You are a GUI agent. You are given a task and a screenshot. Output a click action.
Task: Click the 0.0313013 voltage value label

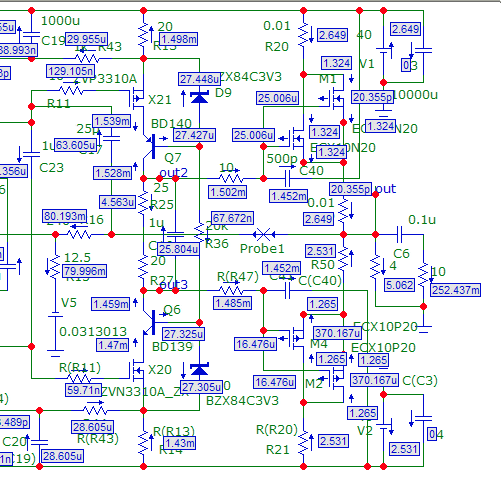point(93,331)
